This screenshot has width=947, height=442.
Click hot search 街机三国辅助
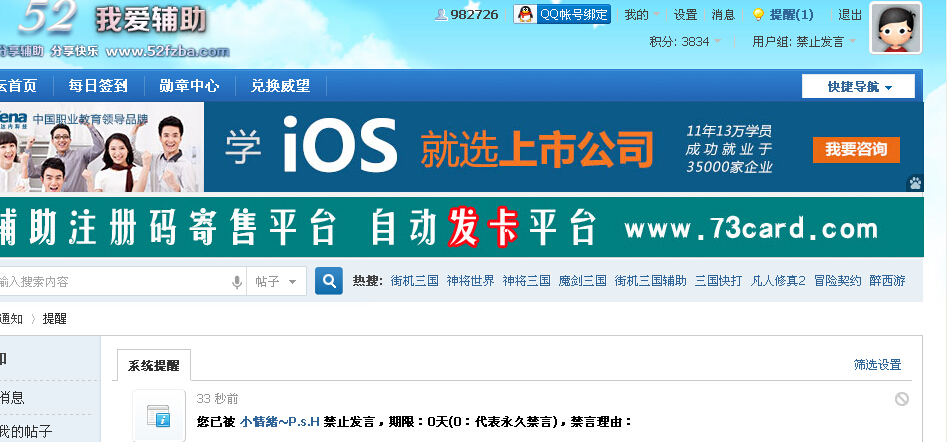650,281
